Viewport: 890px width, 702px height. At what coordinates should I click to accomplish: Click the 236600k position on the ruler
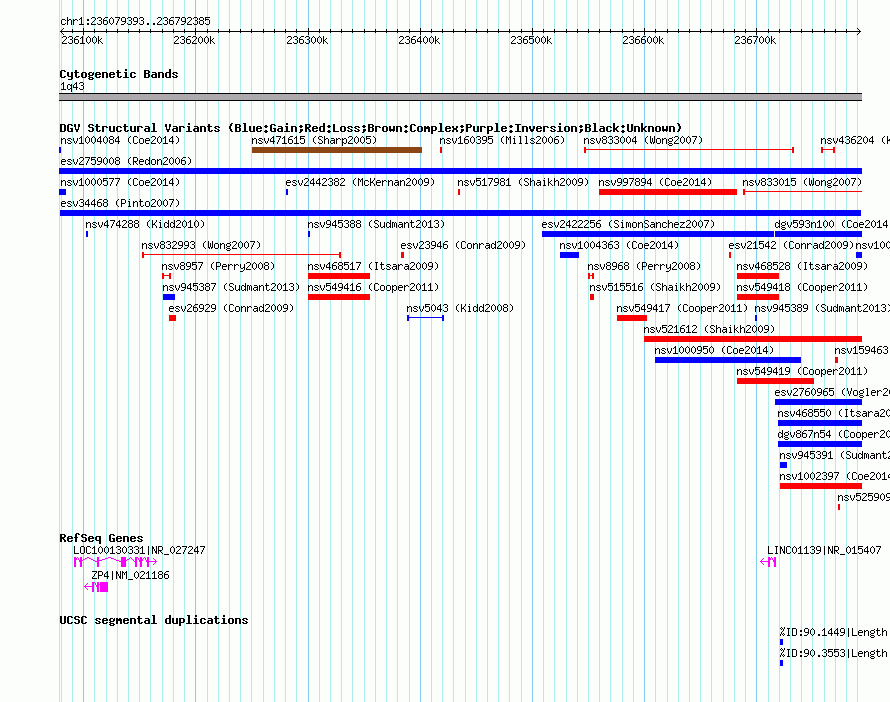click(x=643, y=40)
